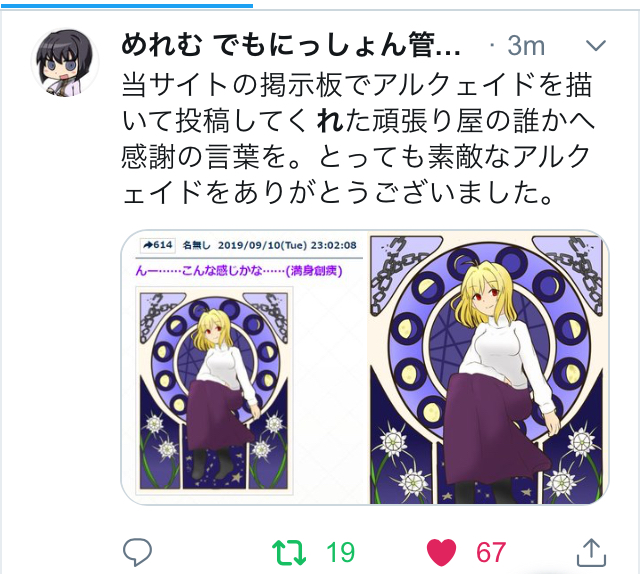Click the purple こんな感じかな comment text
640x574 pixels.
click(239, 271)
